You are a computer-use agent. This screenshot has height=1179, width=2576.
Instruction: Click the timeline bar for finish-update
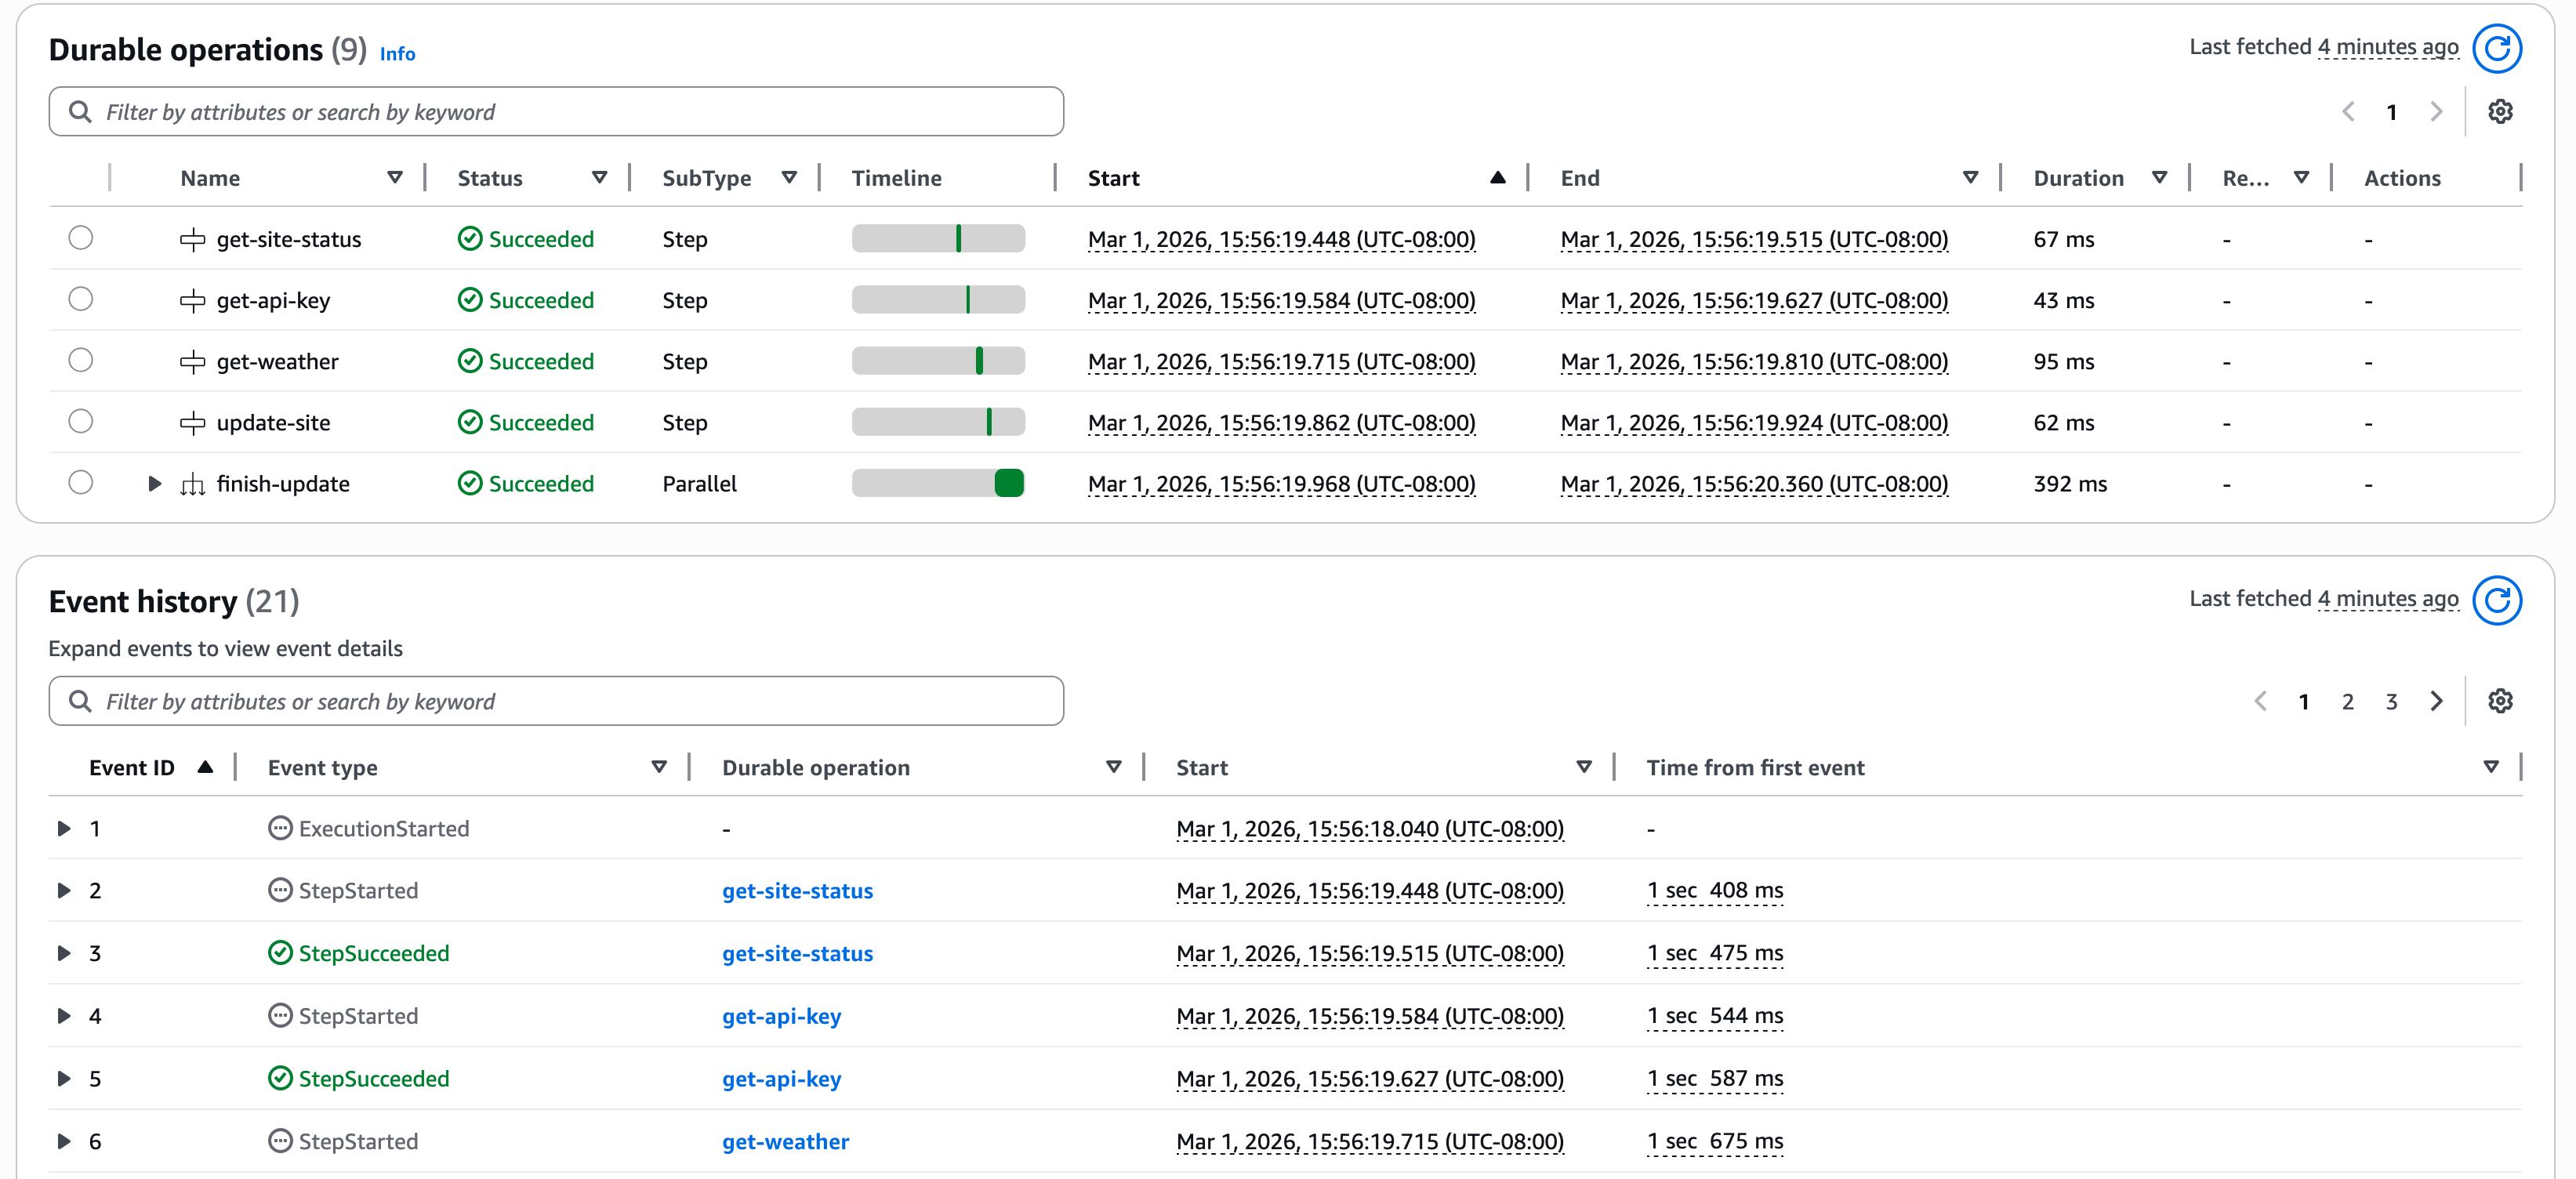click(938, 483)
